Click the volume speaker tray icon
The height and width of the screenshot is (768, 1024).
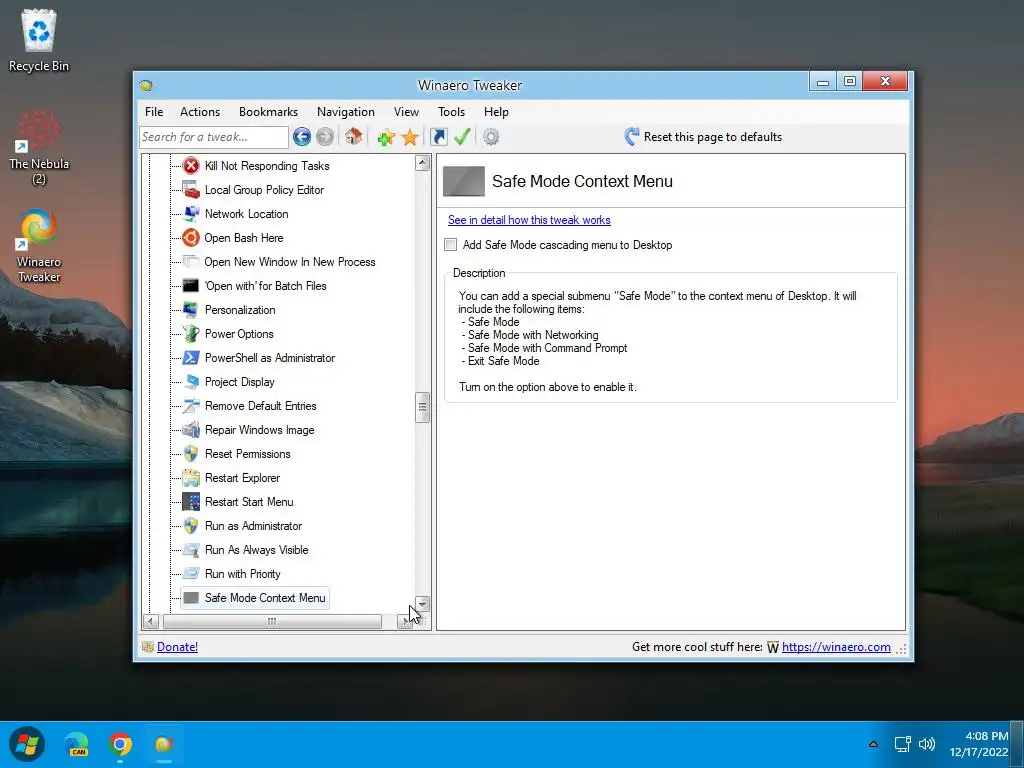tap(927, 744)
